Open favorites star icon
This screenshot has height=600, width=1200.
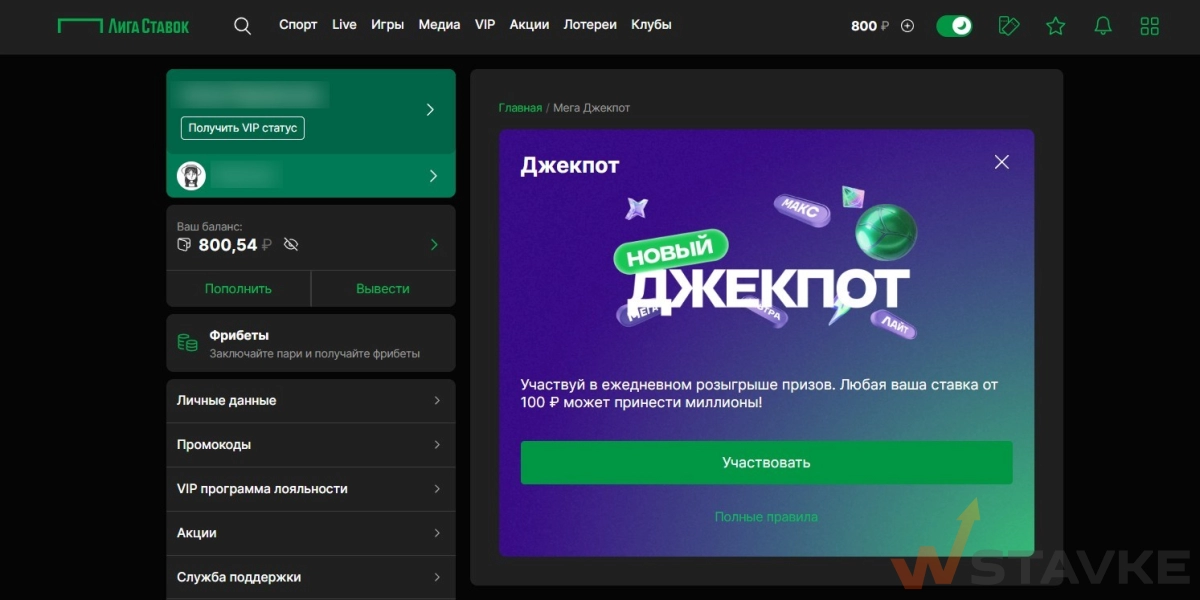click(1055, 26)
